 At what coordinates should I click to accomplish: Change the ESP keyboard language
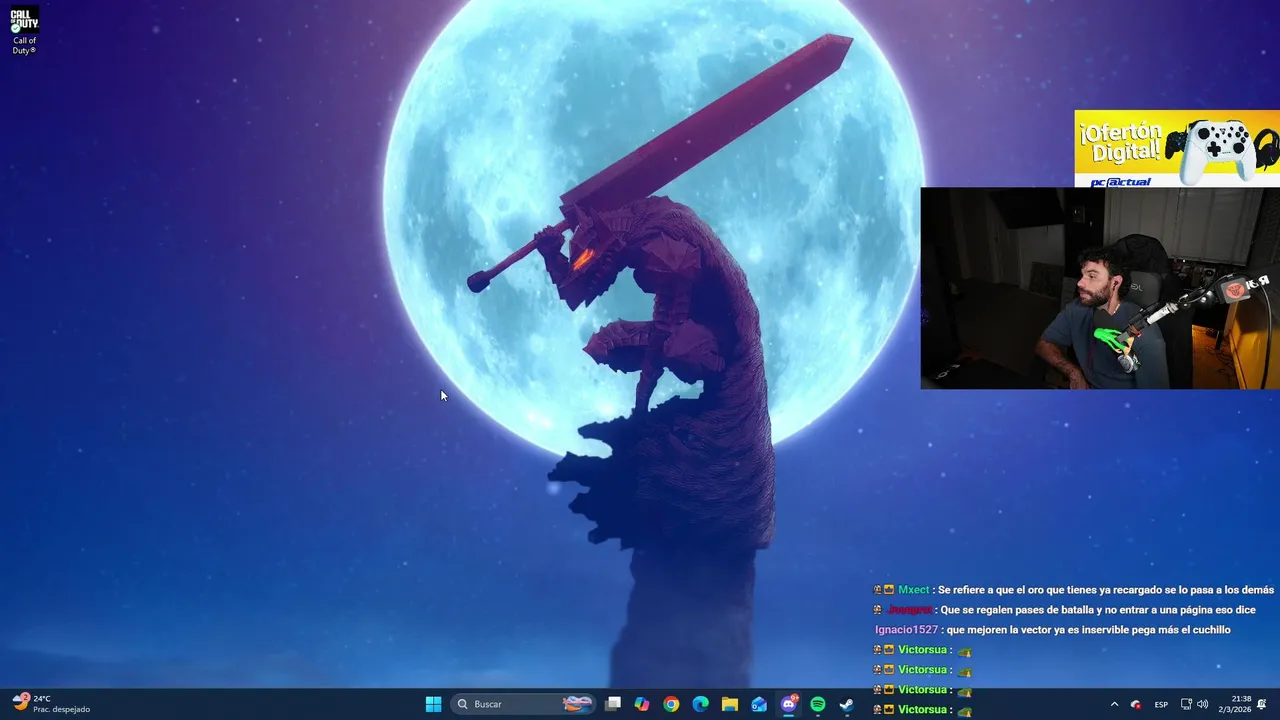coord(1161,704)
